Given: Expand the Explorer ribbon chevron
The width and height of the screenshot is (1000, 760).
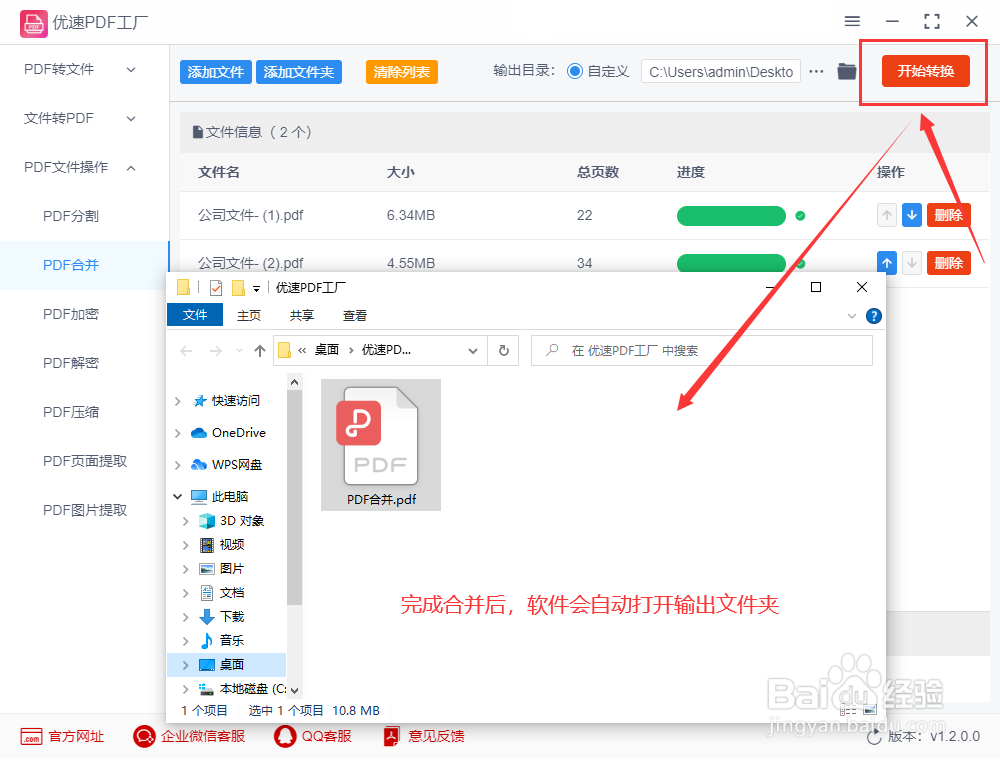Looking at the screenshot, I should (852, 316).
